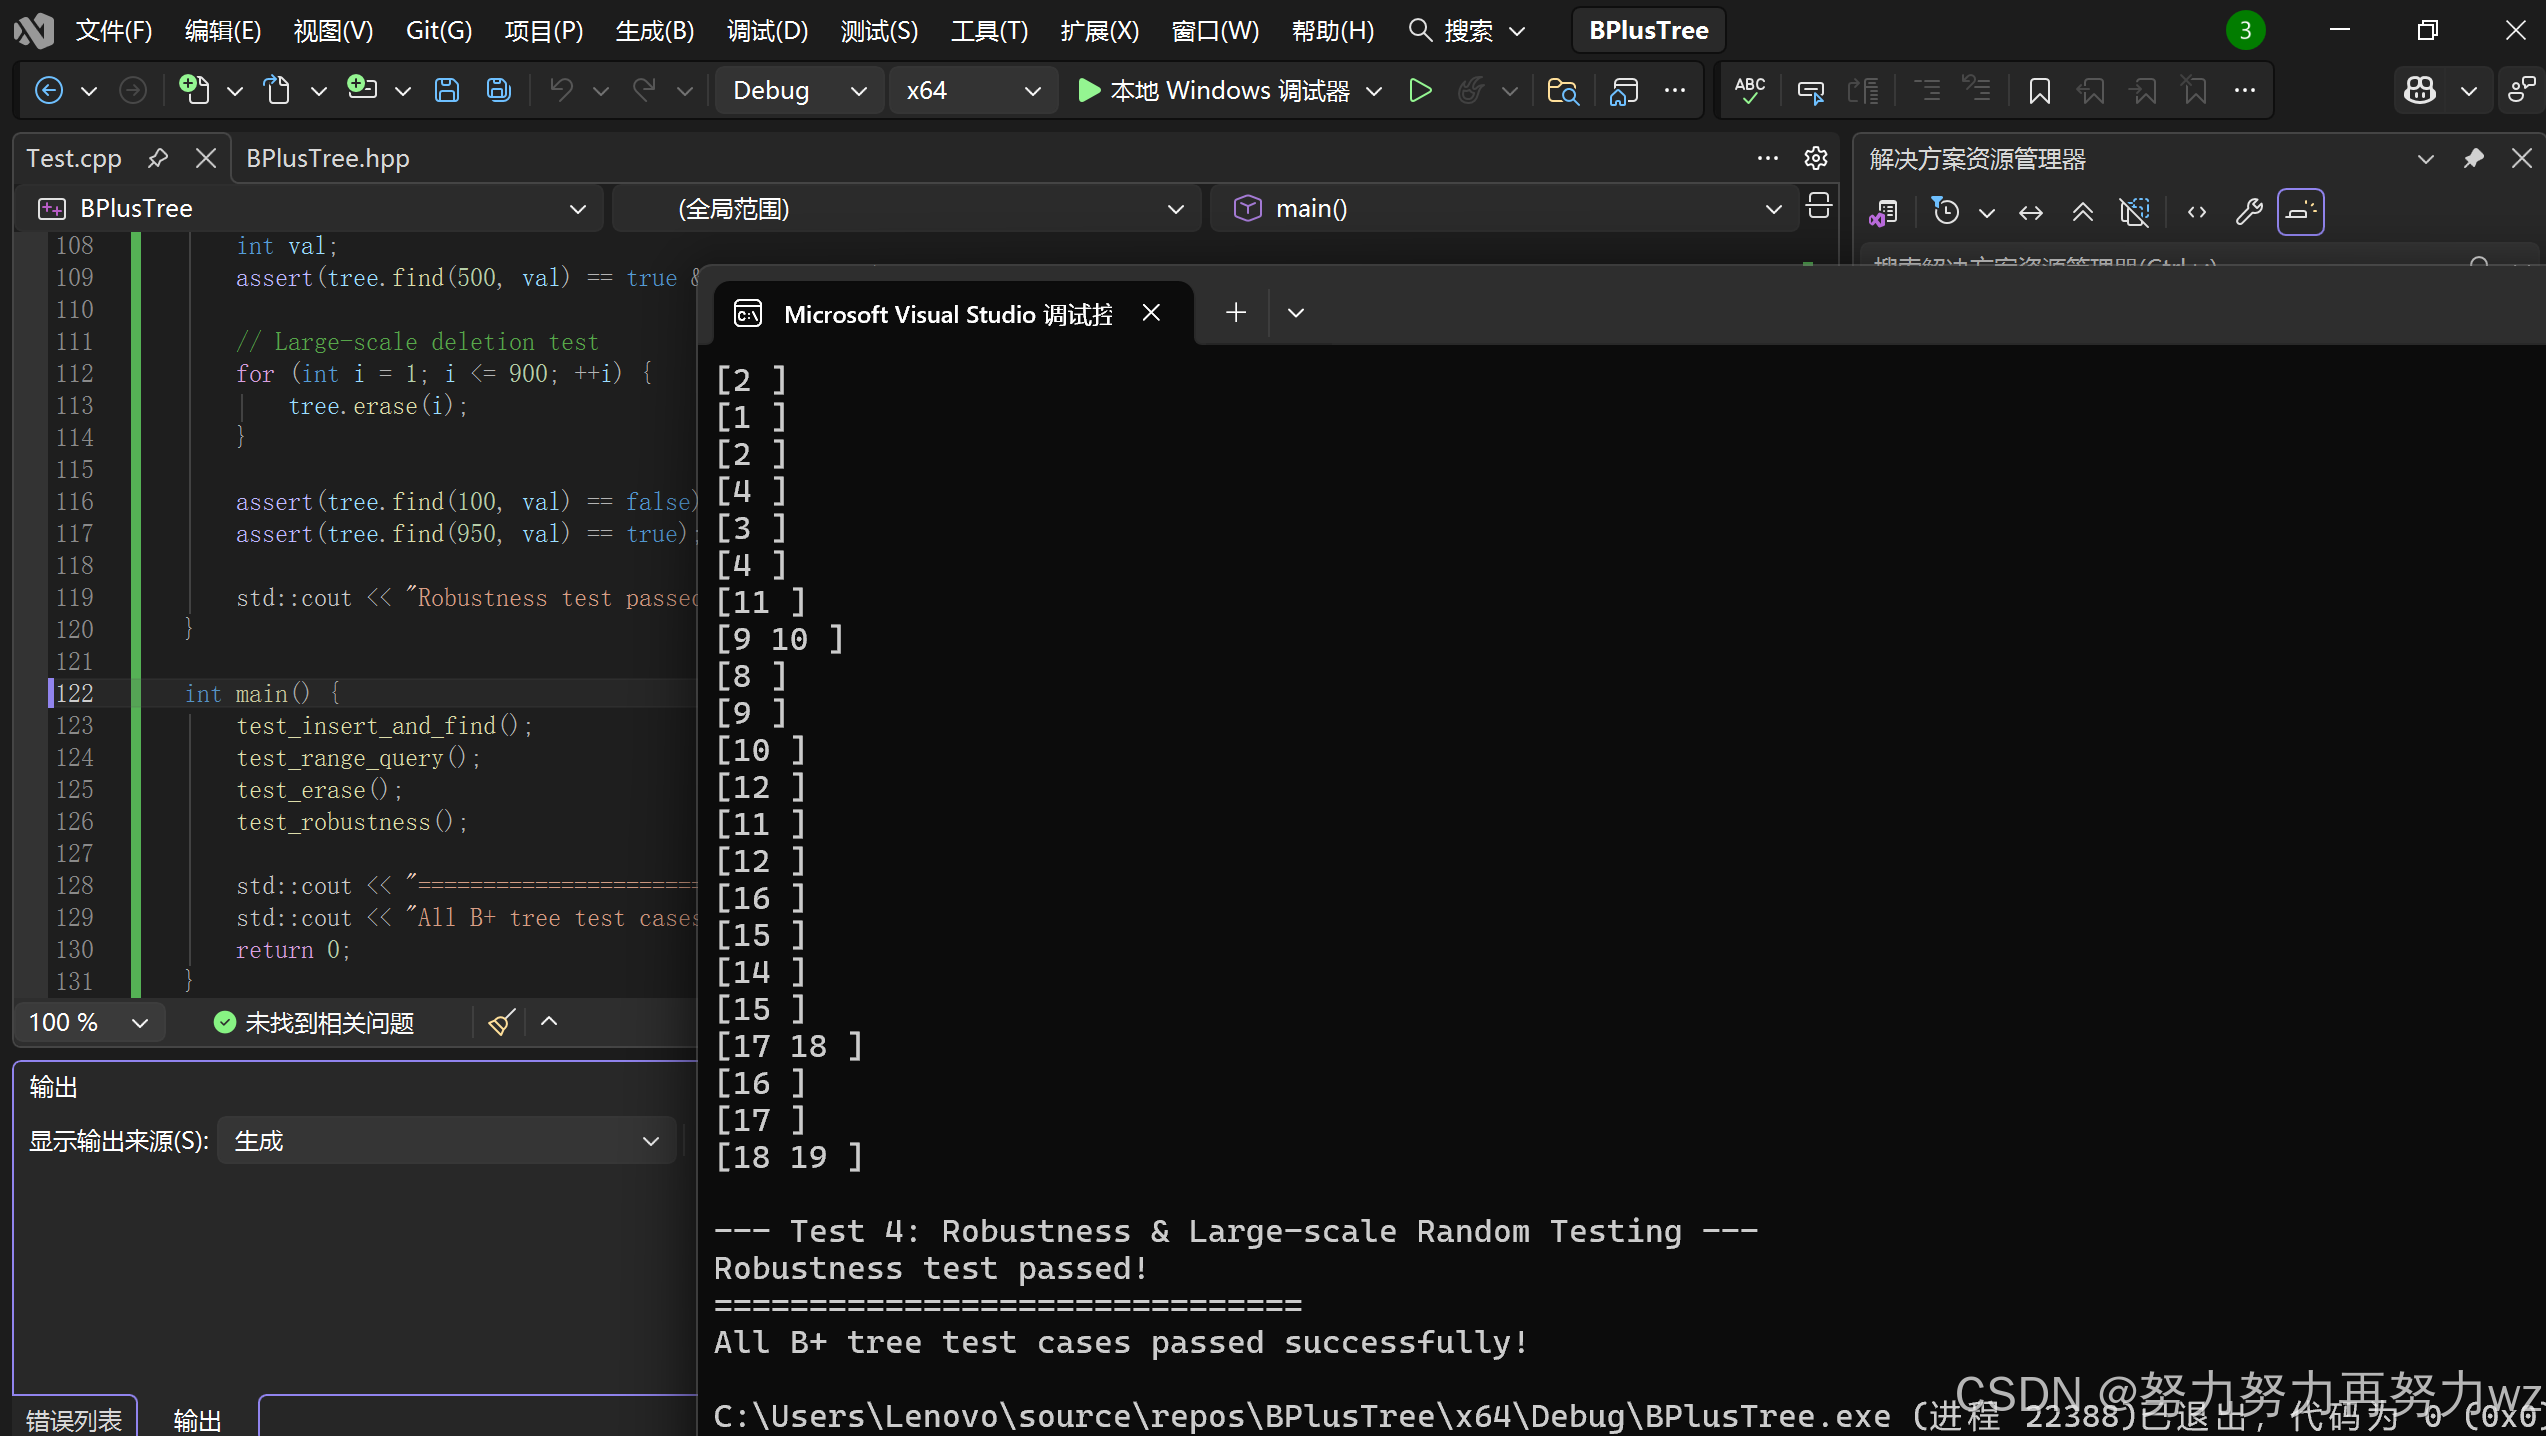Open the Debug configuration dropdown

(x=799, y=91)
